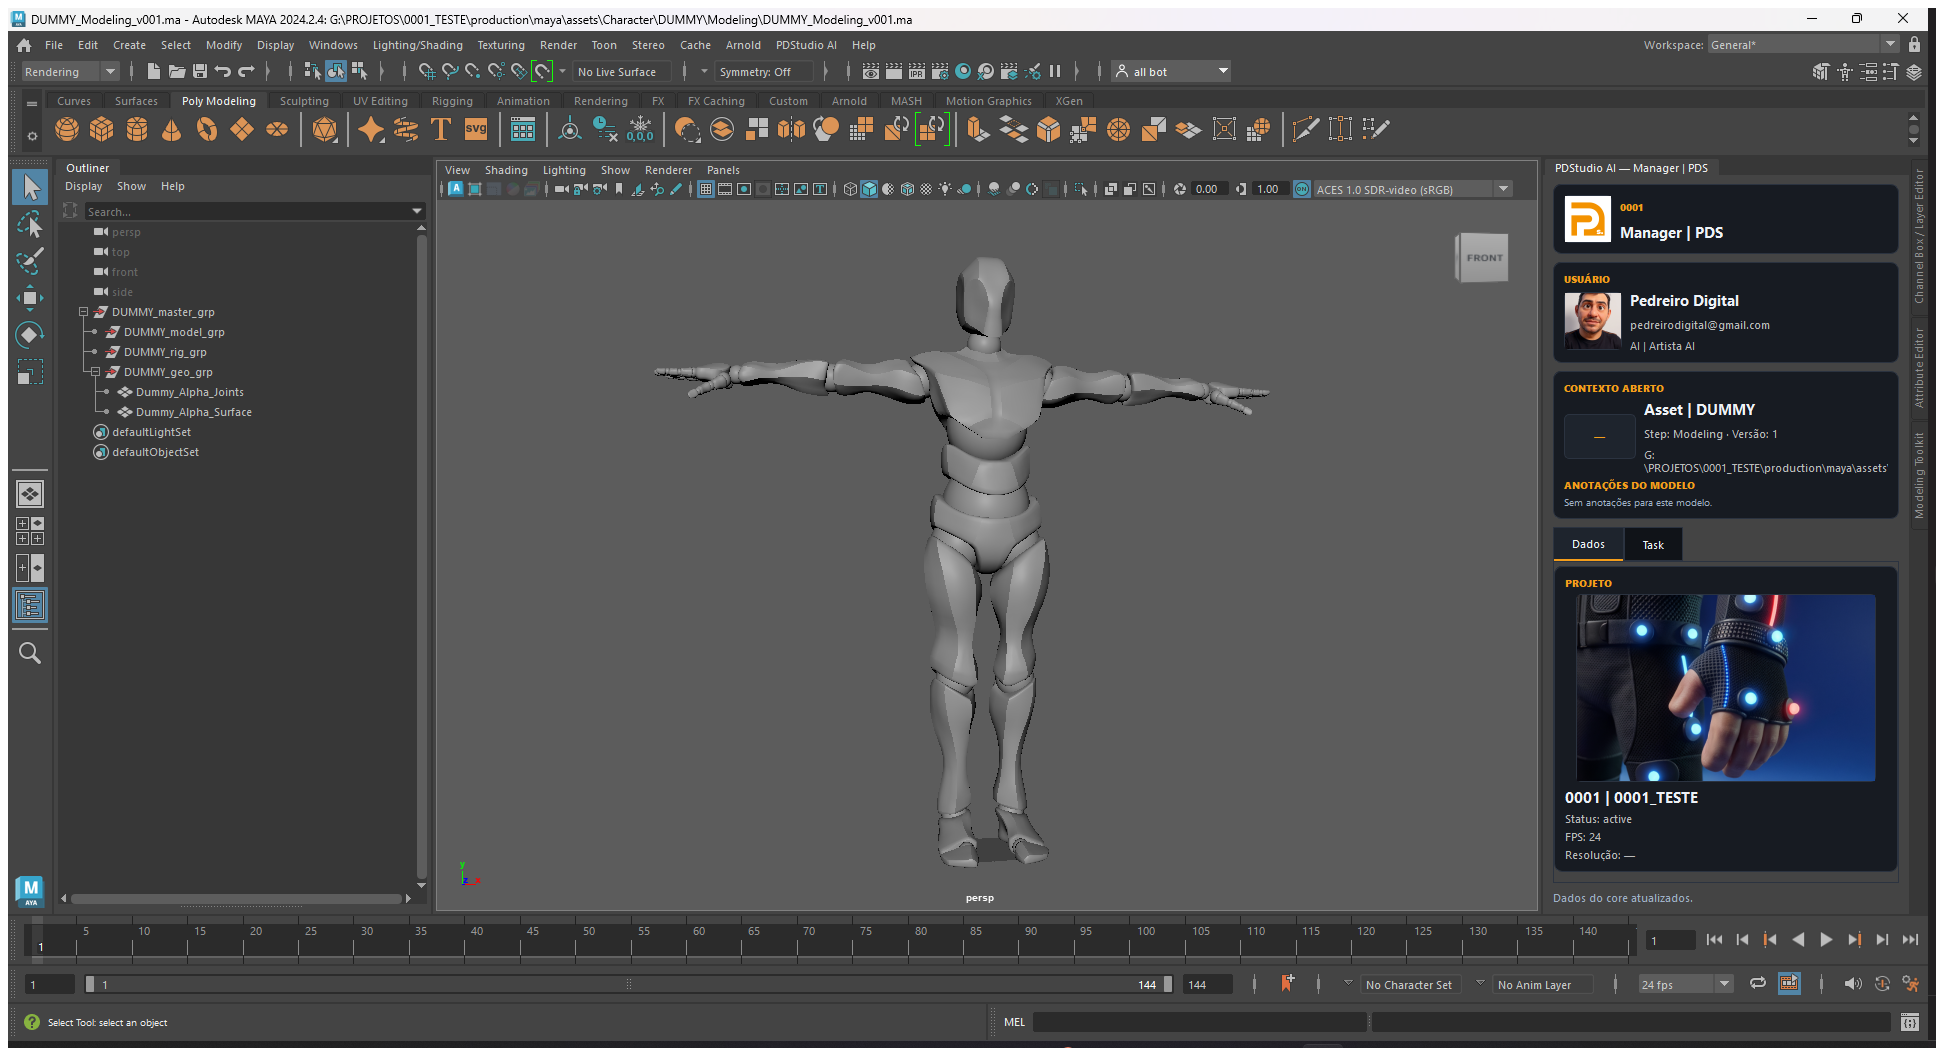Screen dimensions: 1936x1048
Task: Save the scene using the disk icon
Action: pos(200,71)
